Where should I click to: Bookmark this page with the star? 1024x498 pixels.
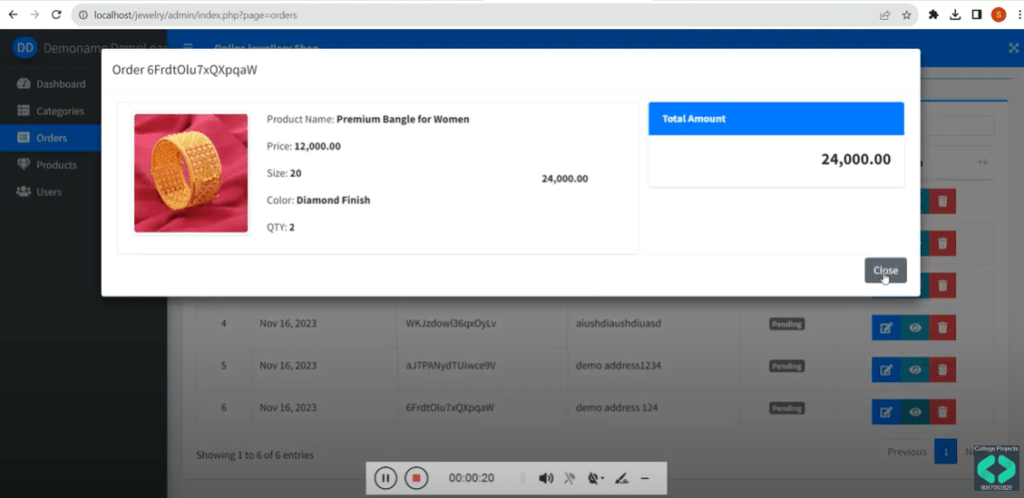click(906, 14)
